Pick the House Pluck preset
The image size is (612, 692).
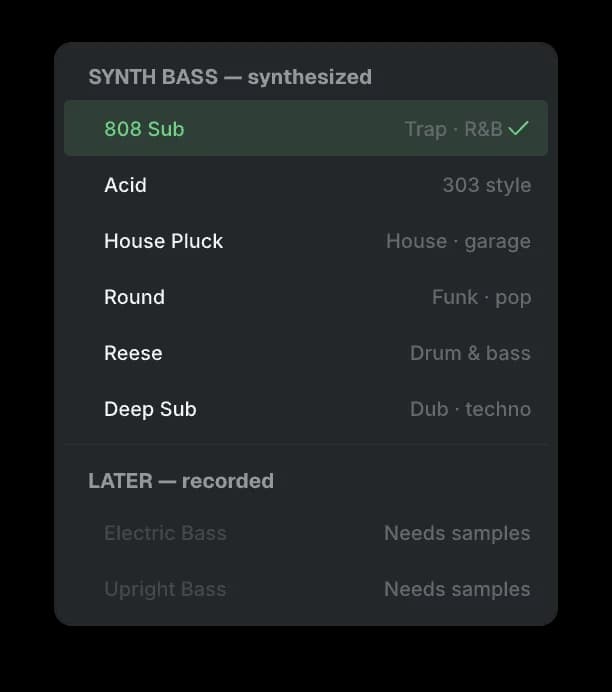point(306,241)
